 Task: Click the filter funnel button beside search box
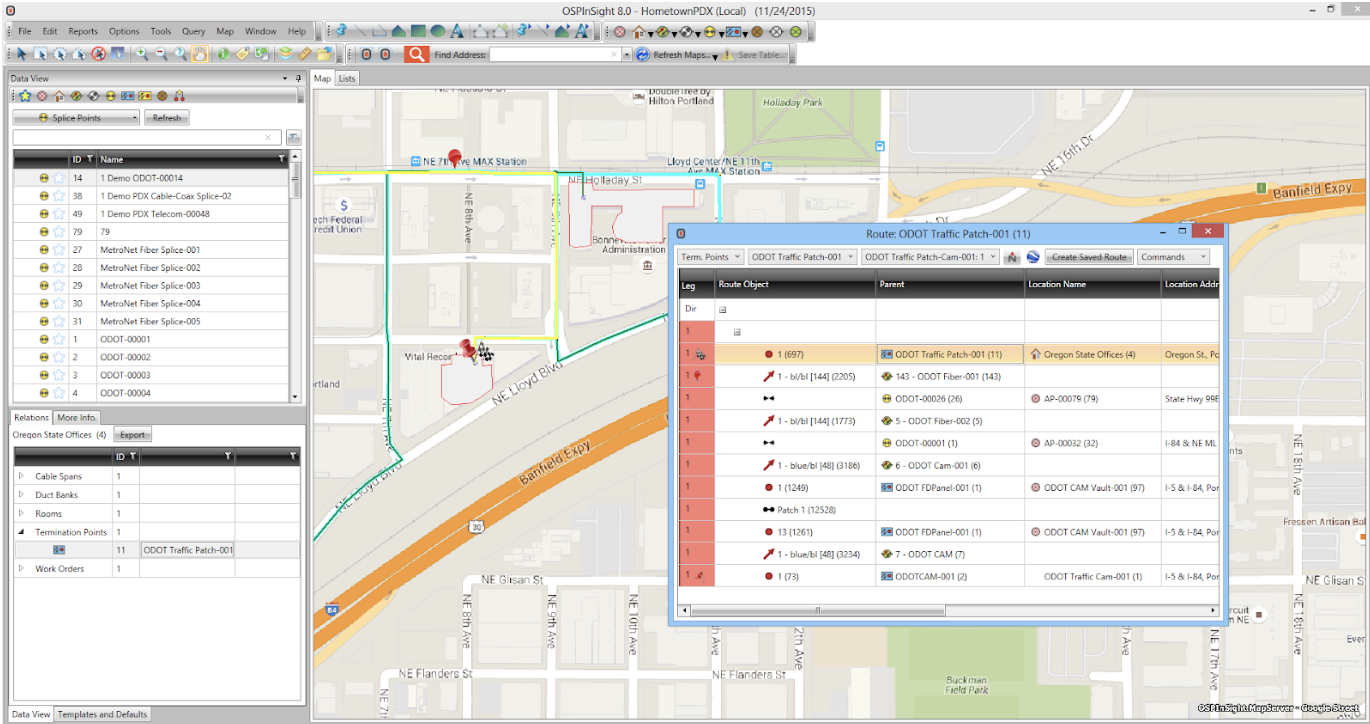pos(293,137)
